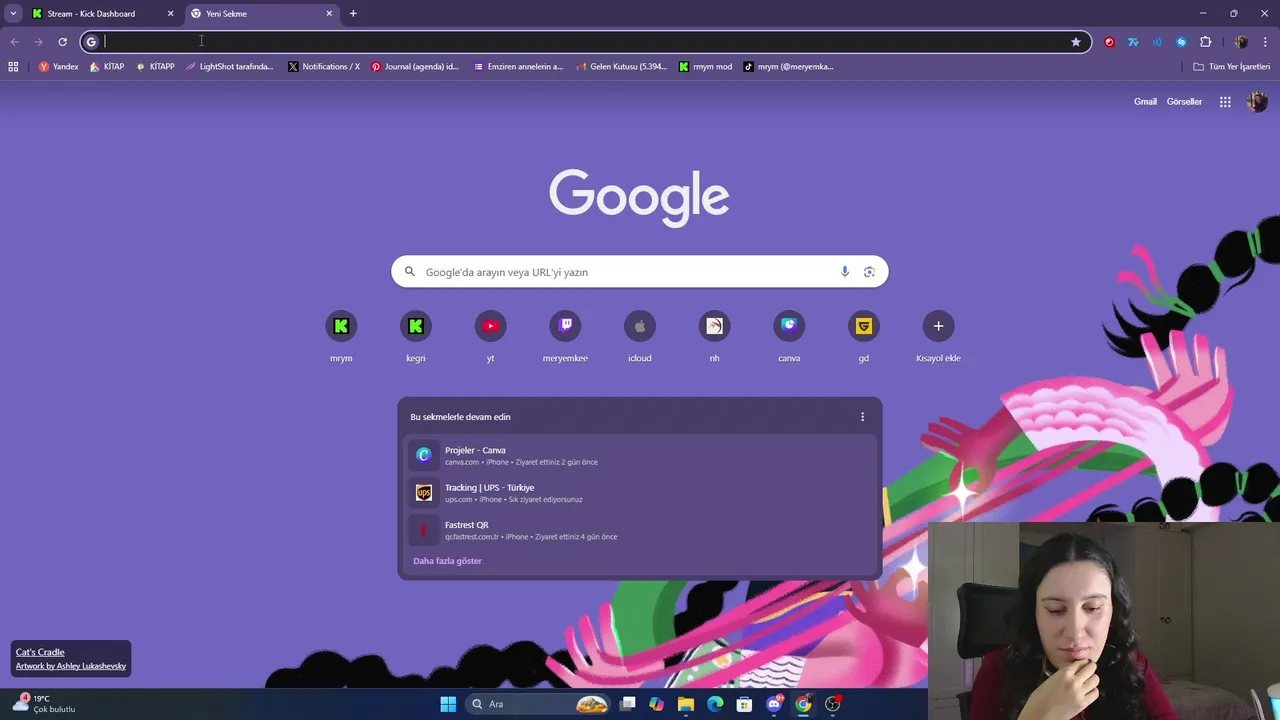Open Copilot from the taskbar
Image resolution: width=1280 pixels, height=720 pixels.
pos(656,704)
